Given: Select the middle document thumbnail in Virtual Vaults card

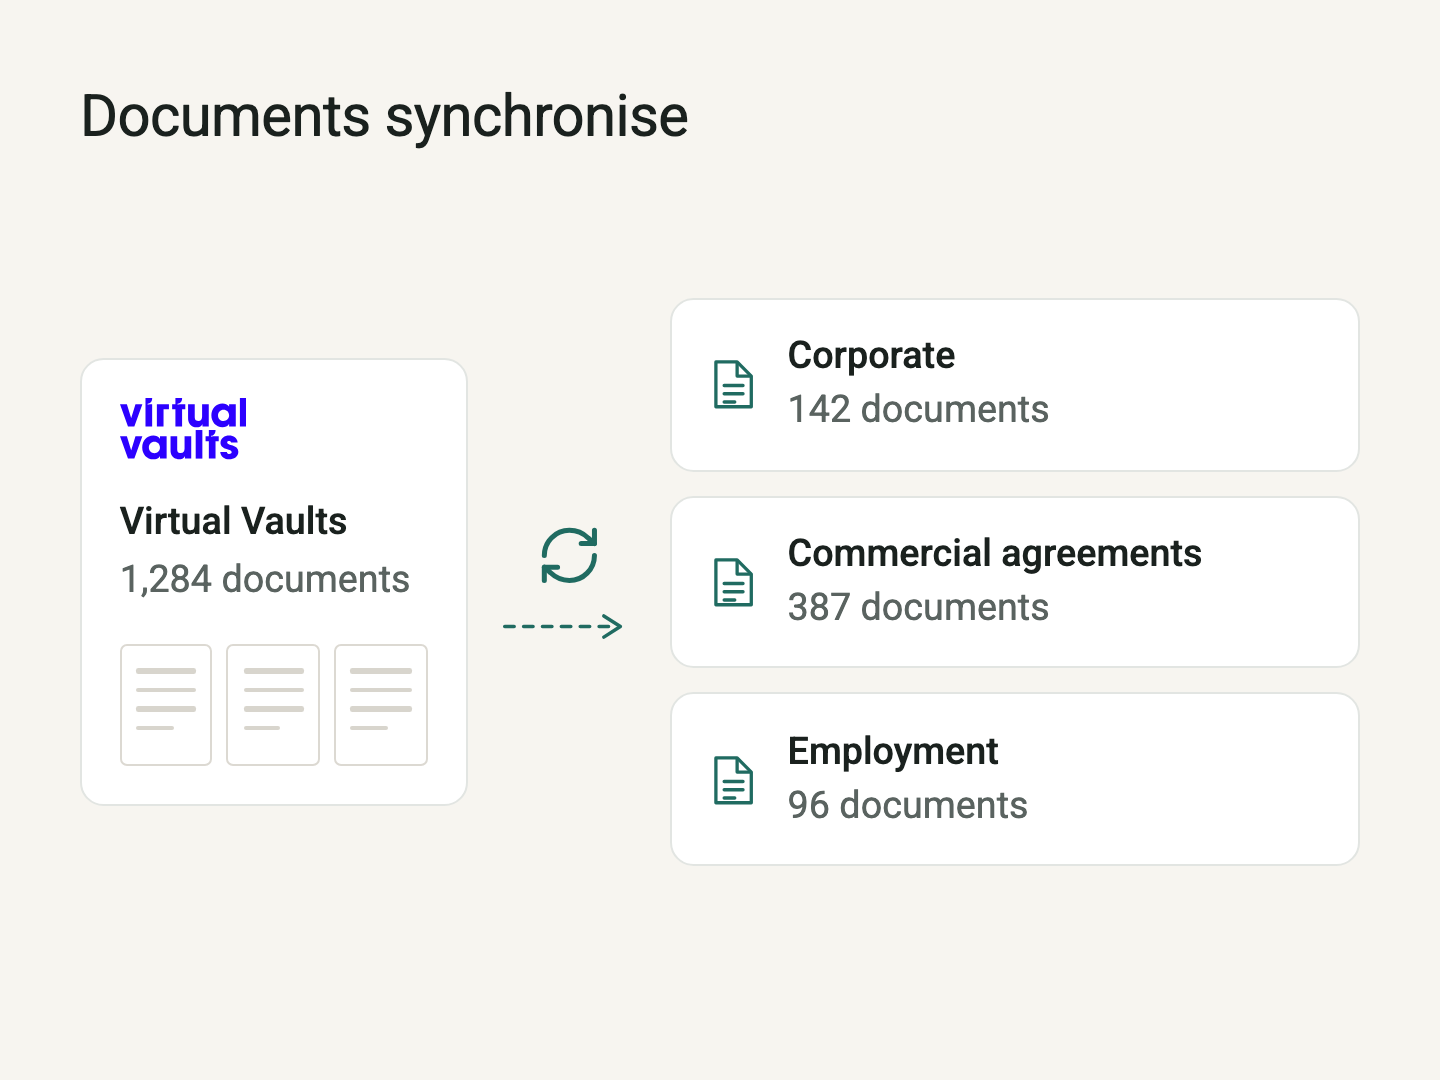Looking at the screenshot, I should 273,705.
